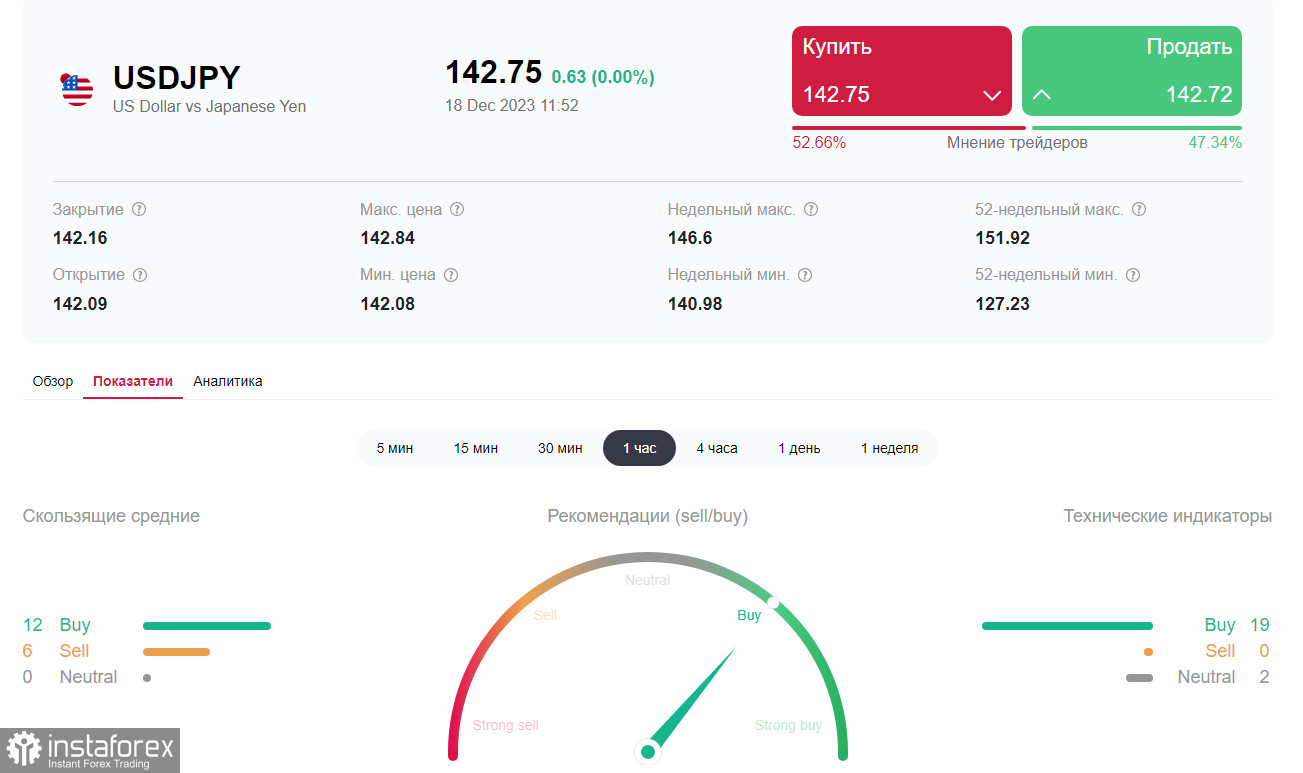Click the US Dollar vs Japanese Yen subtitle
This screenshot has width=1303, height=773.
210,107
